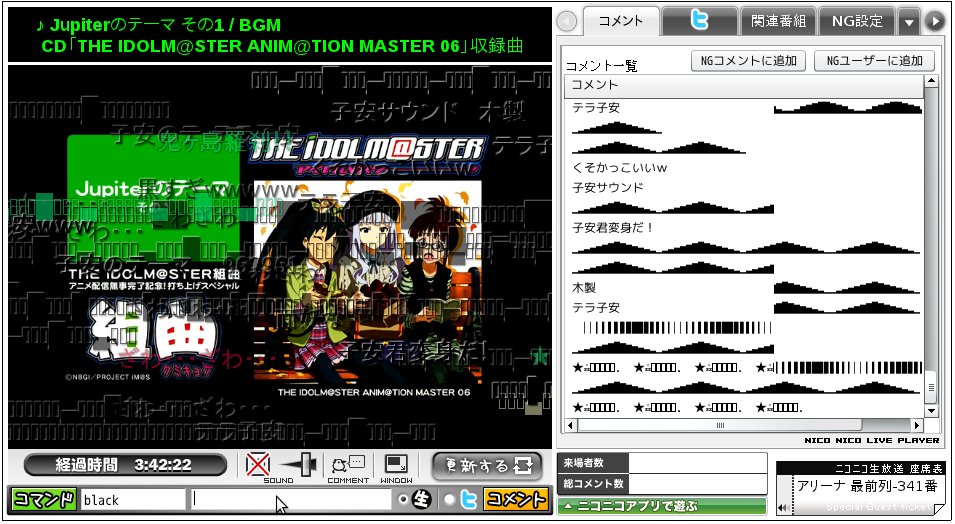The width and height of the screenshot is (955, 524).
Task: Click the rewind arrows icon on the seat ticket
Action: [784, 508]
